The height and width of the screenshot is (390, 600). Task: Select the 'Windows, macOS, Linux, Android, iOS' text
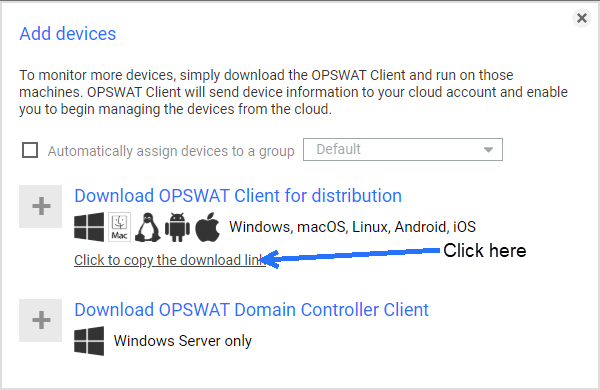pos(352,227)
